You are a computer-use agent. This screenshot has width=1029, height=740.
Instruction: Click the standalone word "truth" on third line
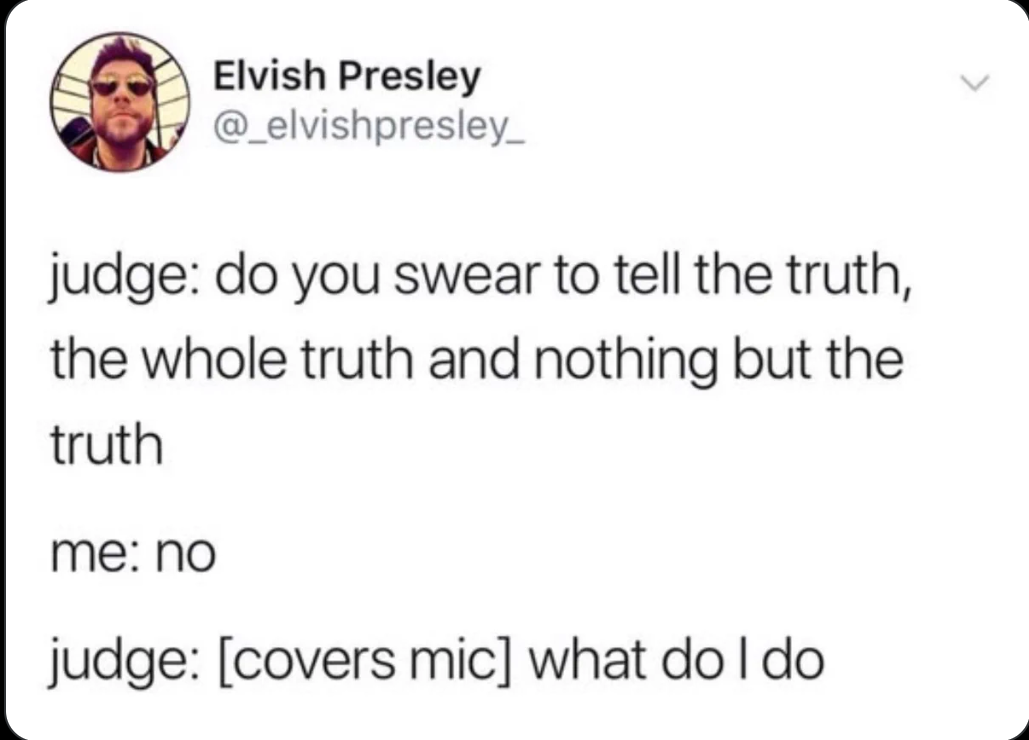click(x=106, y=444)
